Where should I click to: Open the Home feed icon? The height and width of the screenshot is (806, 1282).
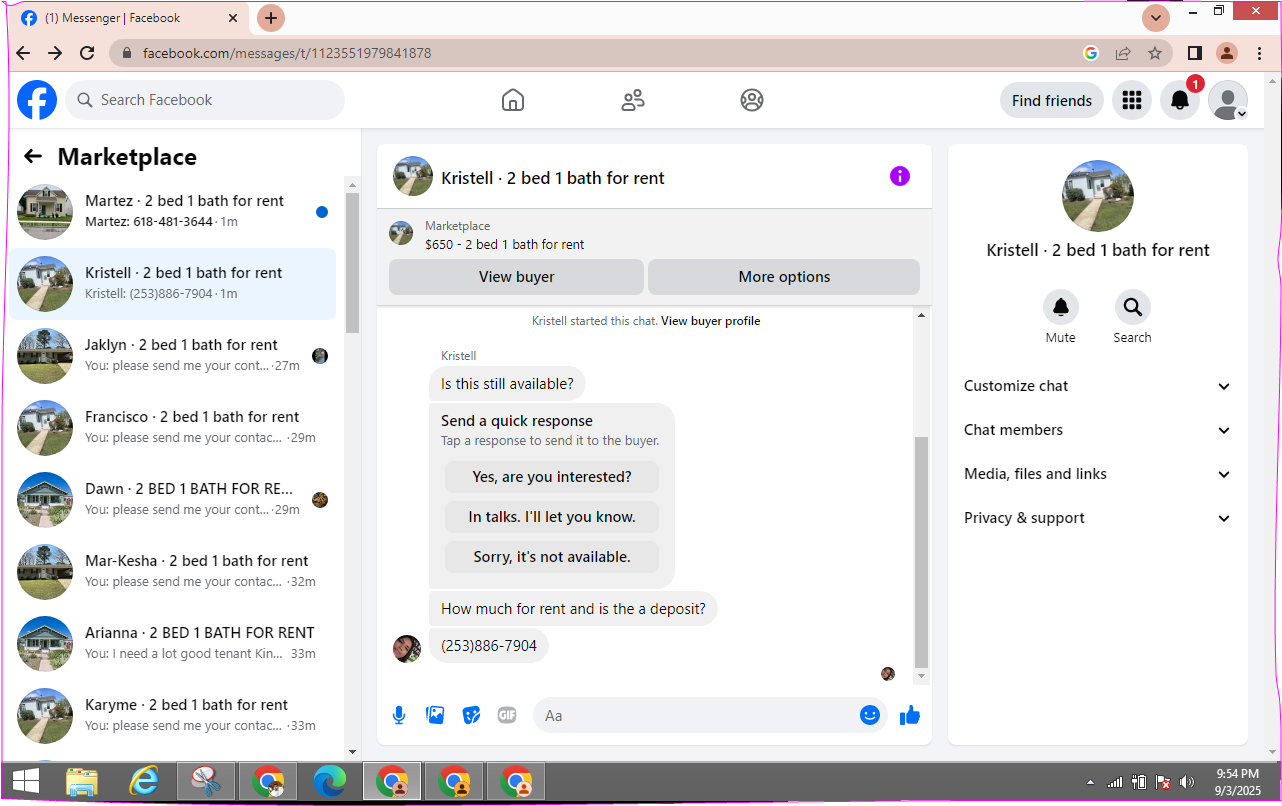click(513, 100)
